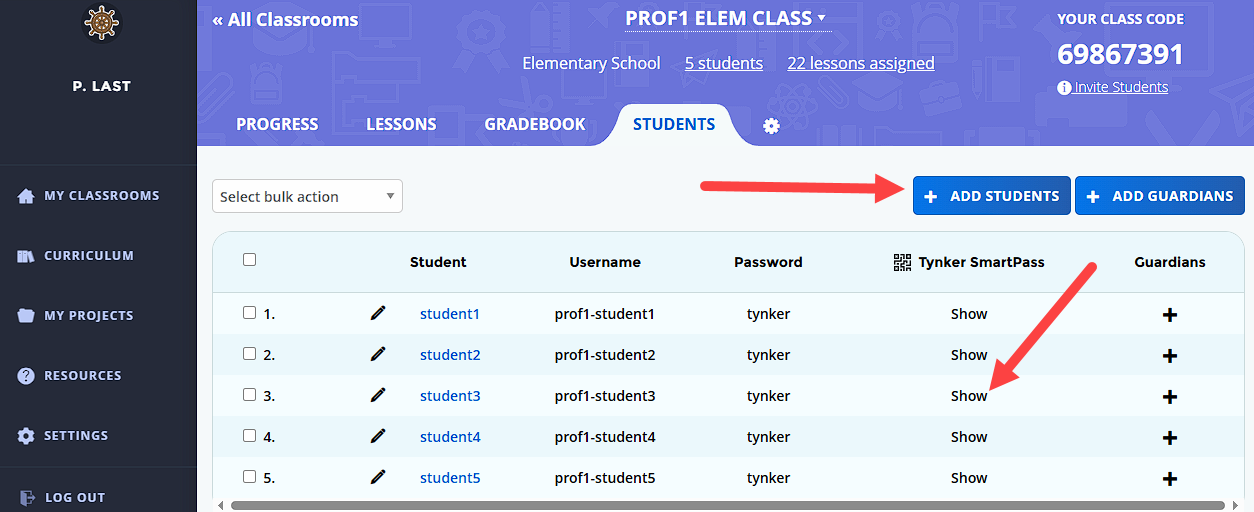Go back to All Classrooms

pos(285,20)
